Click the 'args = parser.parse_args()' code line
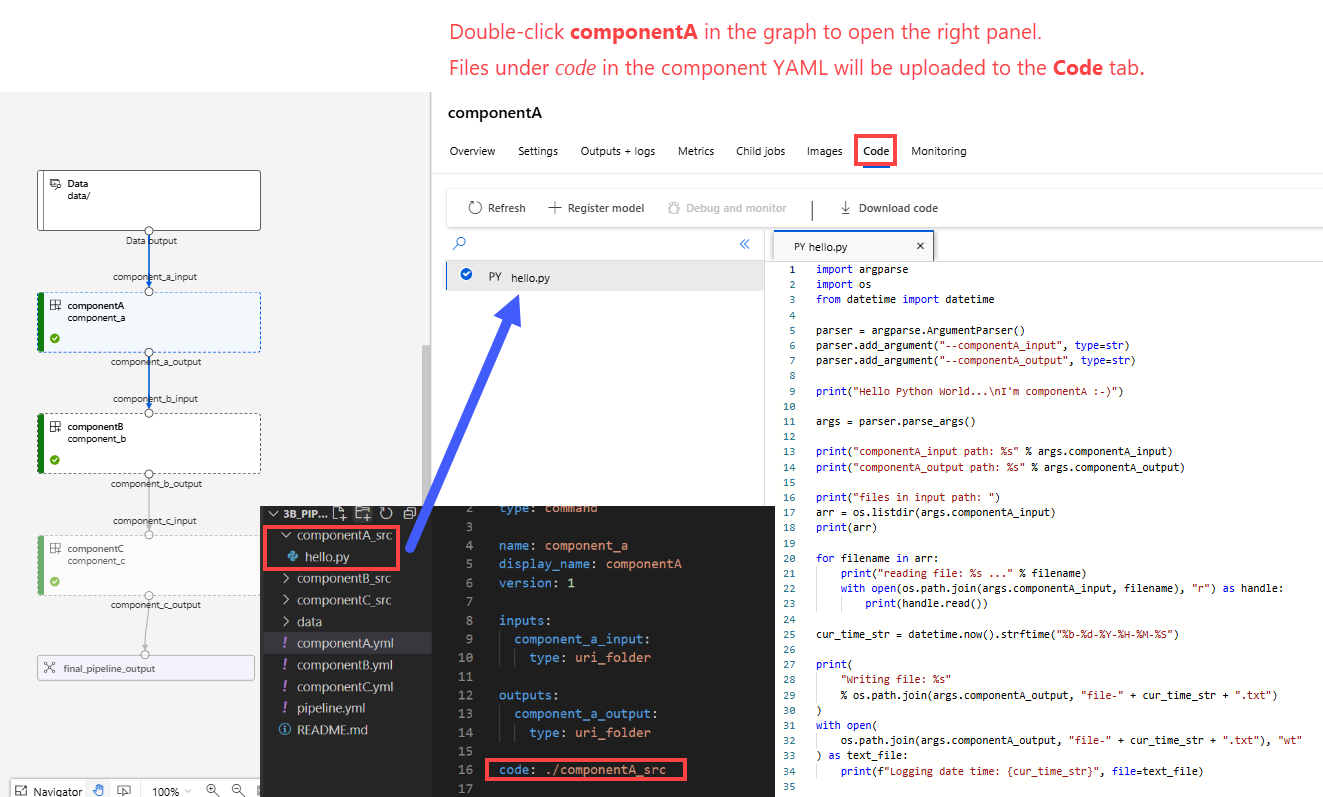The image size is (1323, 797). (x=895, y=421)
